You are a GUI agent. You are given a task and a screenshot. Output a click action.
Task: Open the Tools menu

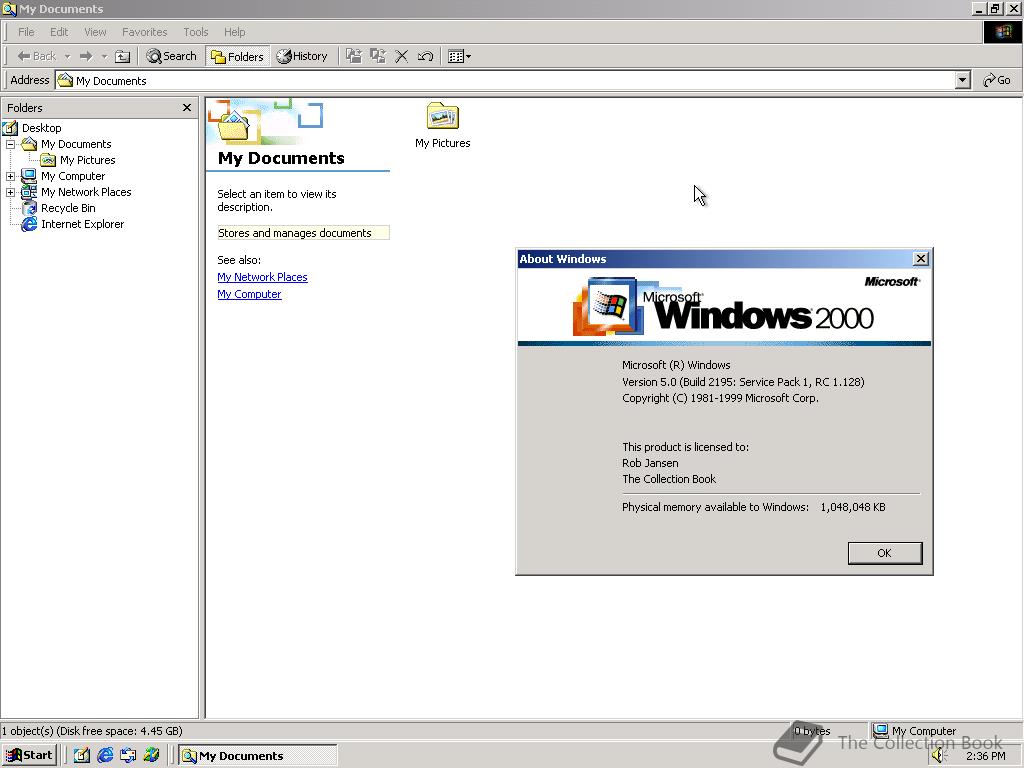click(x=195, y=32)
